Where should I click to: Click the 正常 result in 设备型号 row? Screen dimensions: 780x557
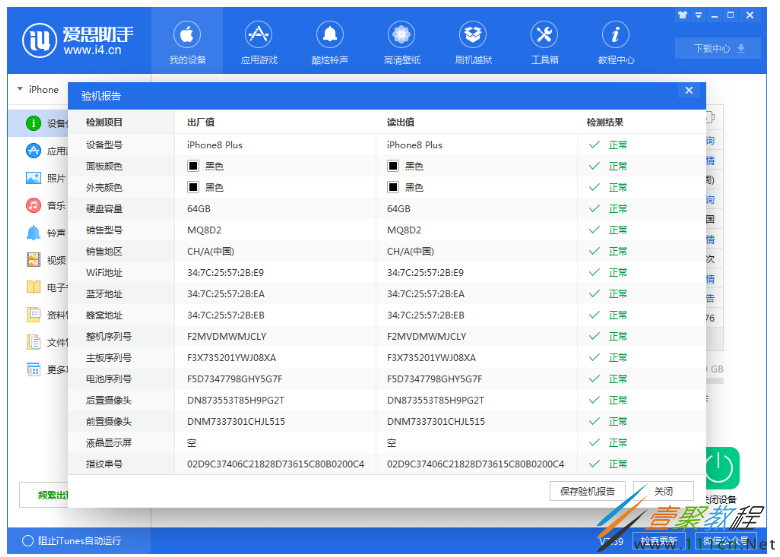[x=618, y=145]
